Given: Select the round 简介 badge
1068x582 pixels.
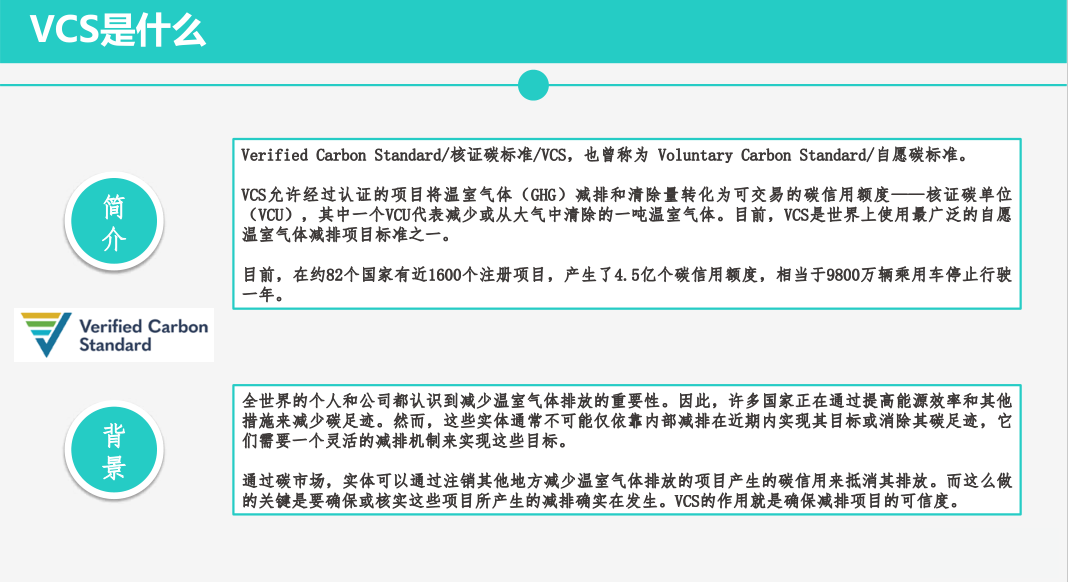Looking at the screenshot, I should 114,221.
